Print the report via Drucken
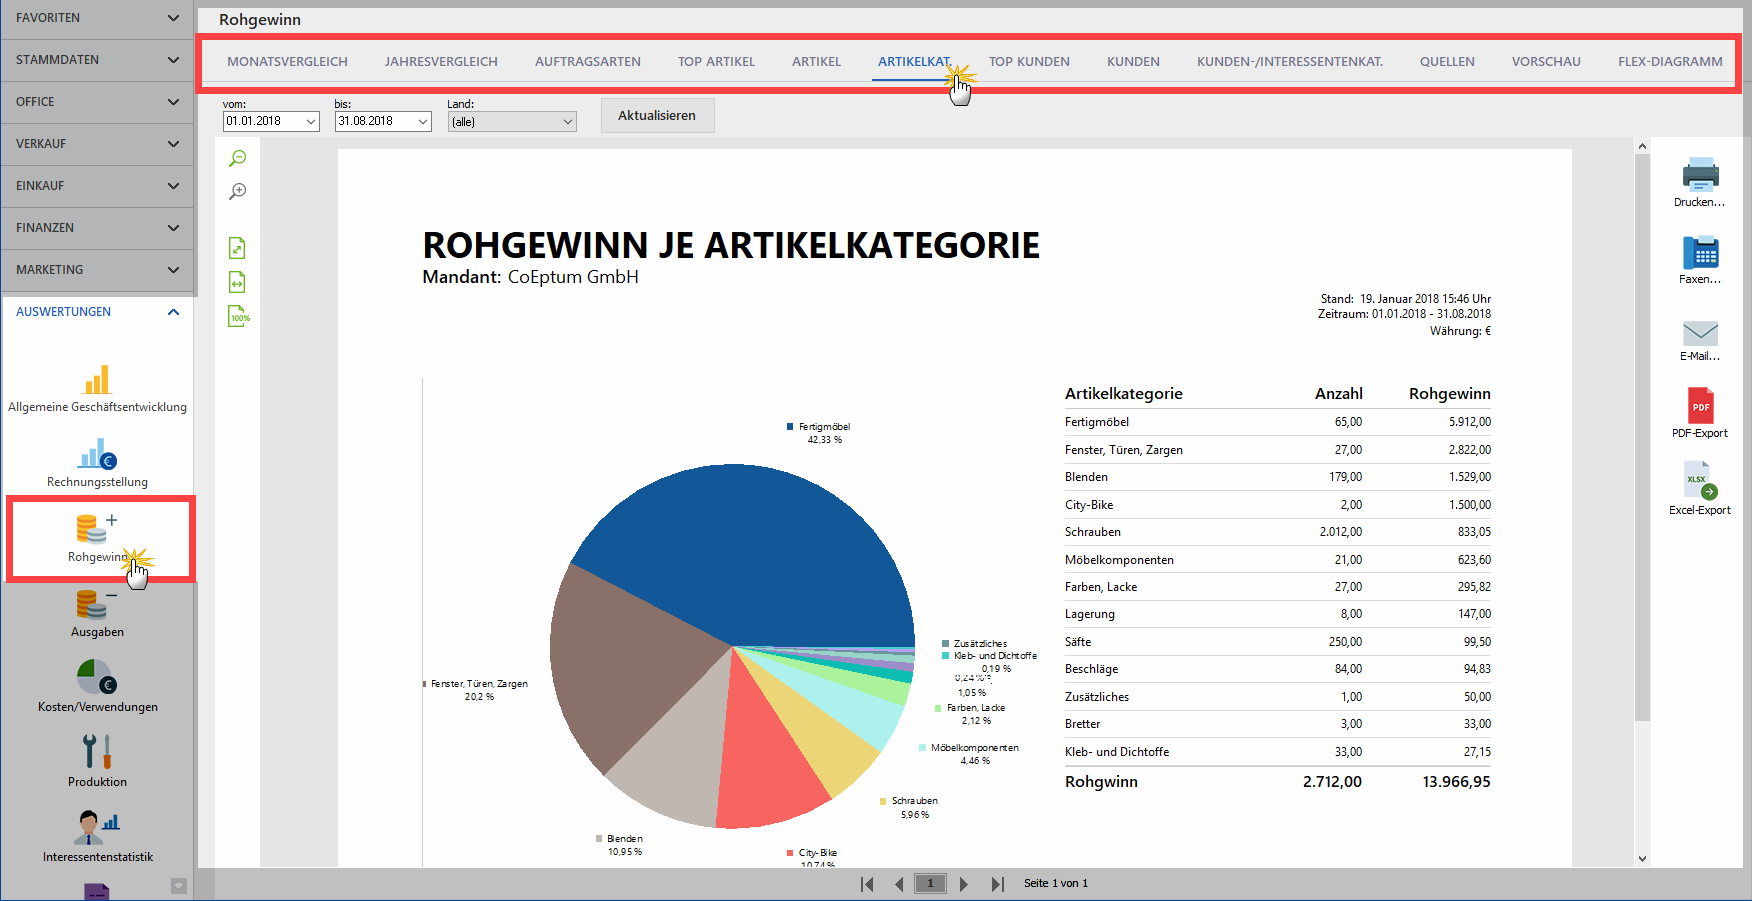Image resolution: width=1752 pixels, height=901 pixels. 1700,182
